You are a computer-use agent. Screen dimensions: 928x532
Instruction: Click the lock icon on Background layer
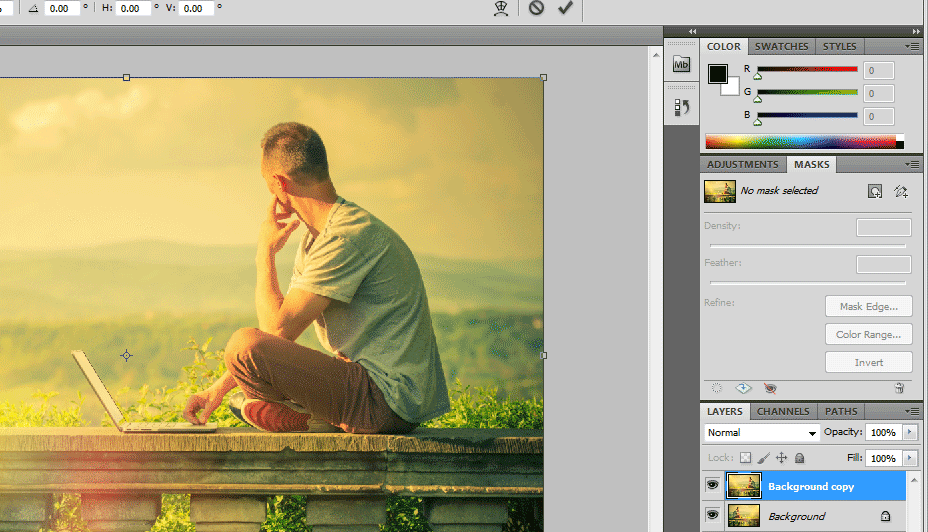coord(885,516)
